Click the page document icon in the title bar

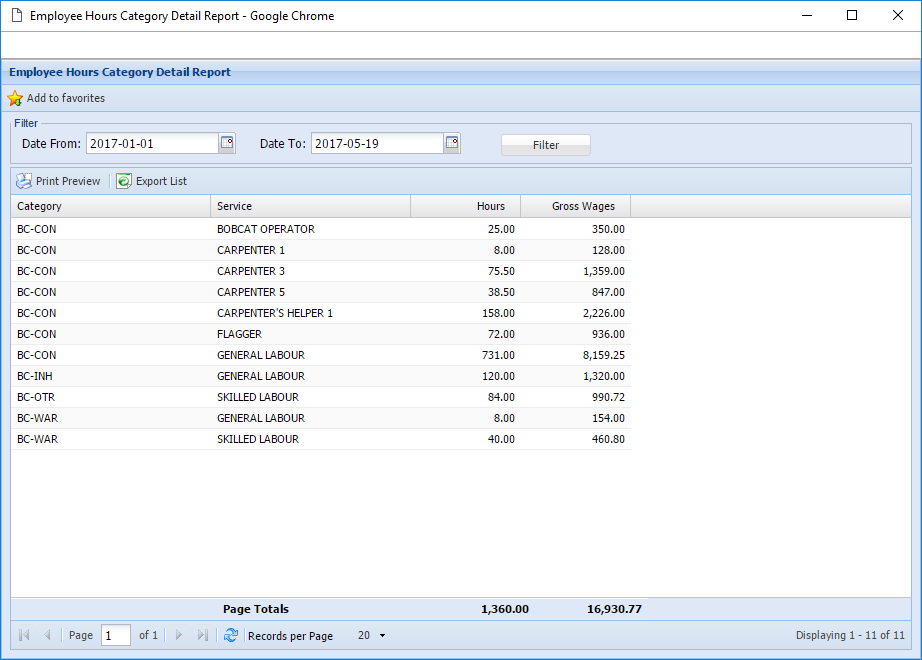coord(17,15)
